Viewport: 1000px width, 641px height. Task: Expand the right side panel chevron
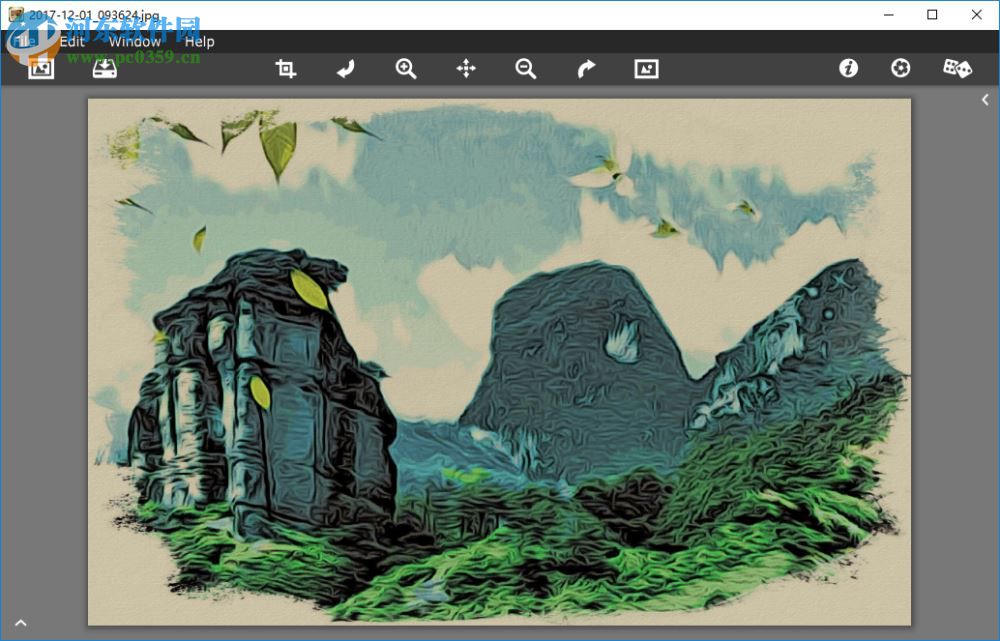pos(984,99)
